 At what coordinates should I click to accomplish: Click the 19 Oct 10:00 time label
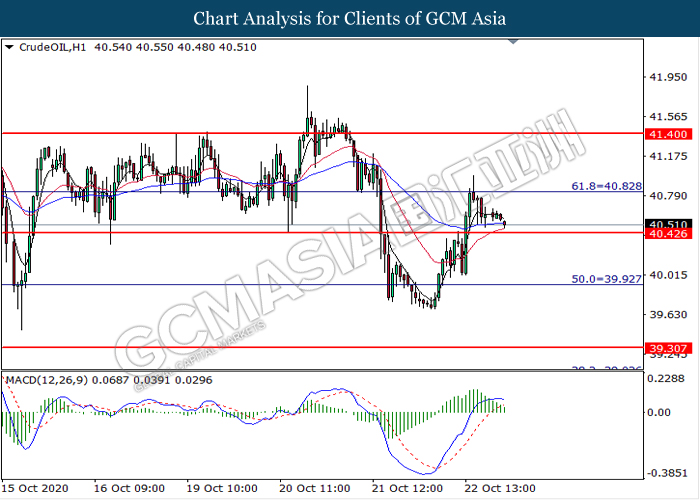coord(222,488)
